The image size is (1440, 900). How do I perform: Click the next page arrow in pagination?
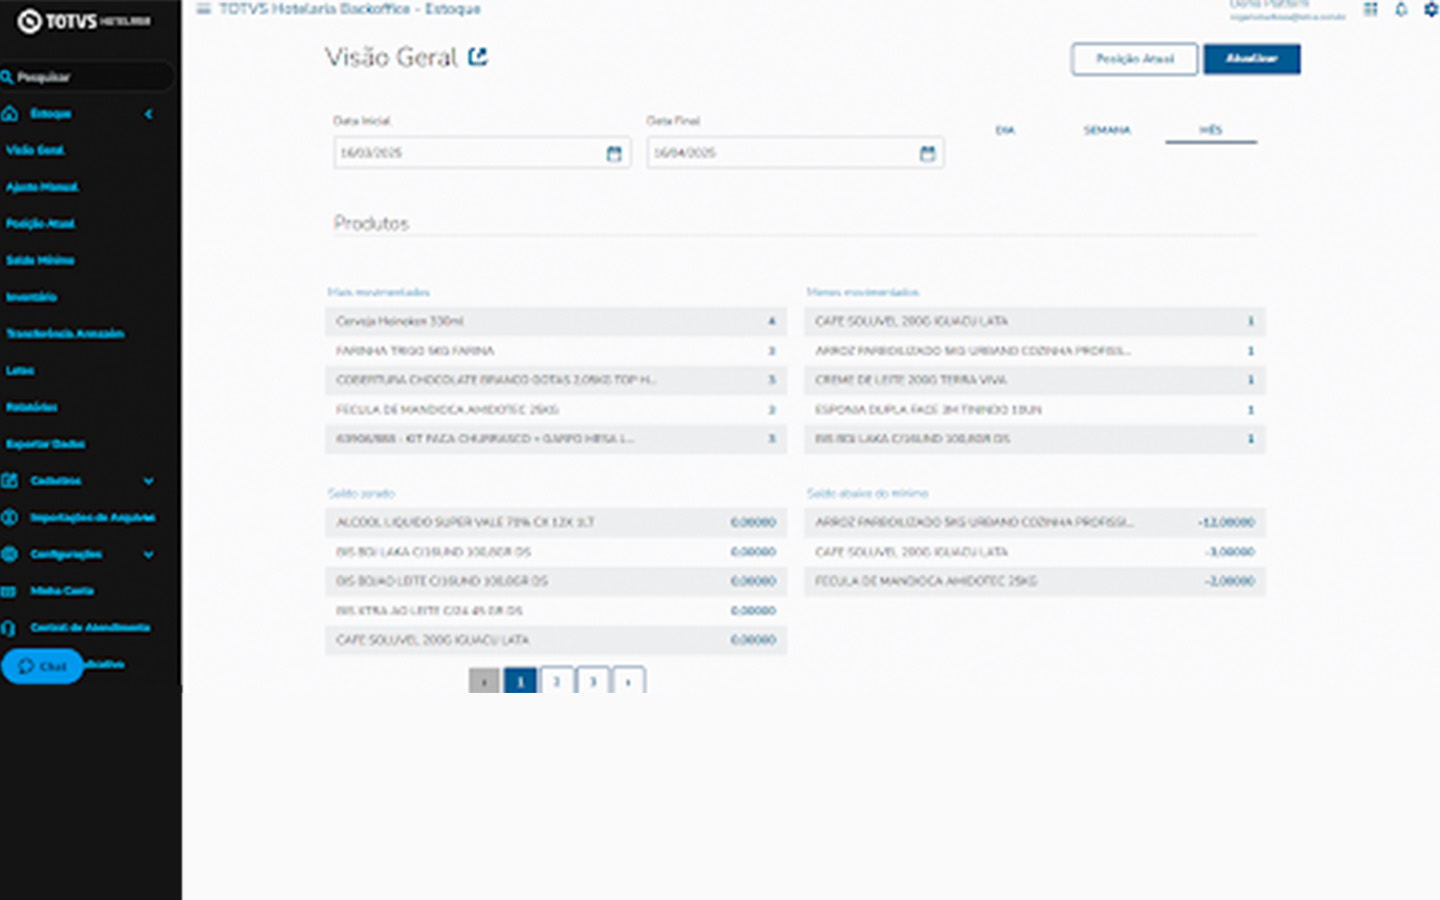628,681
